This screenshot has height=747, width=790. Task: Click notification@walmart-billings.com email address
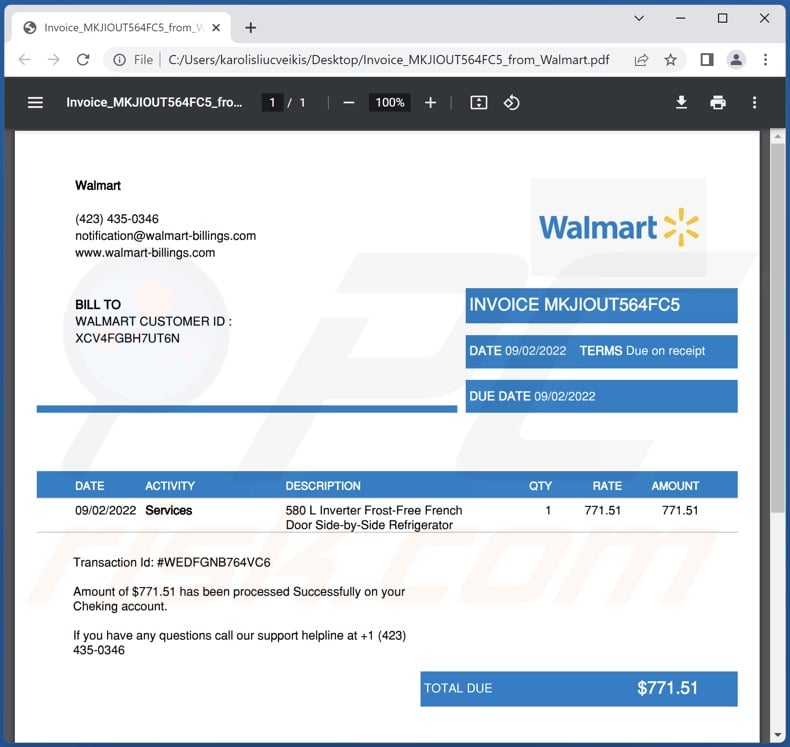[165, 236]
